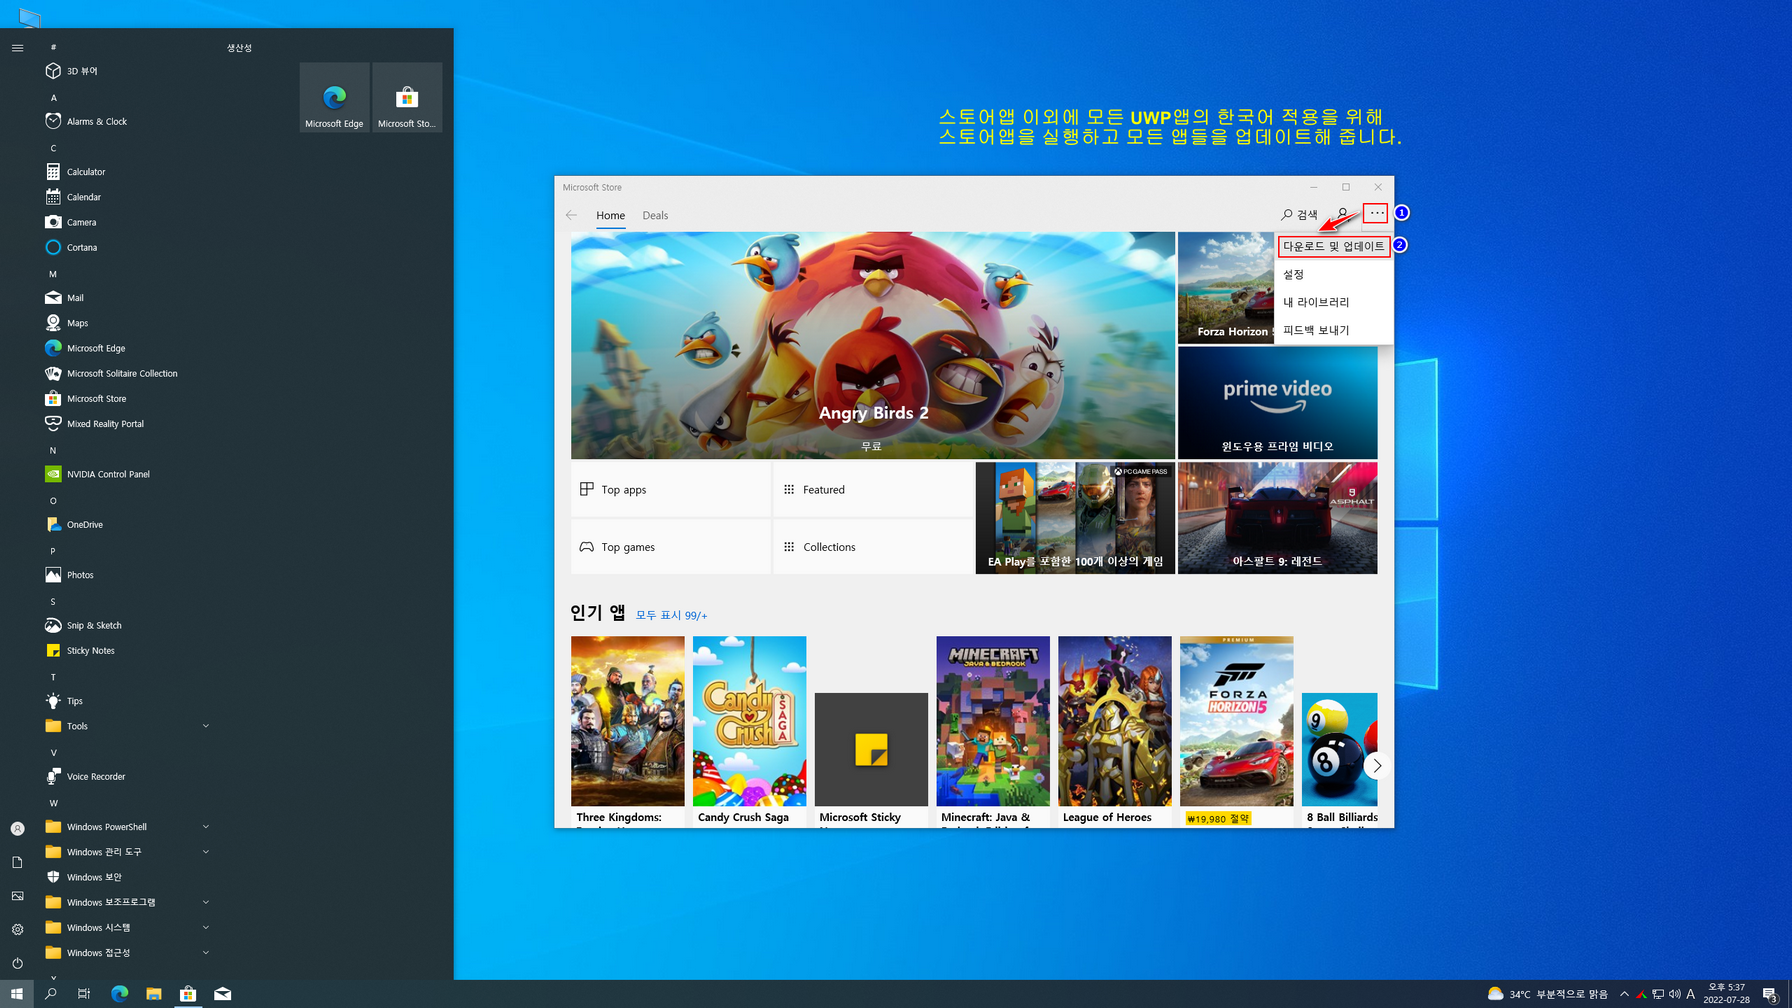Open Minecraft app card
The height and width of the screenshot is (1008, 1792).
(x=993, y=730)
